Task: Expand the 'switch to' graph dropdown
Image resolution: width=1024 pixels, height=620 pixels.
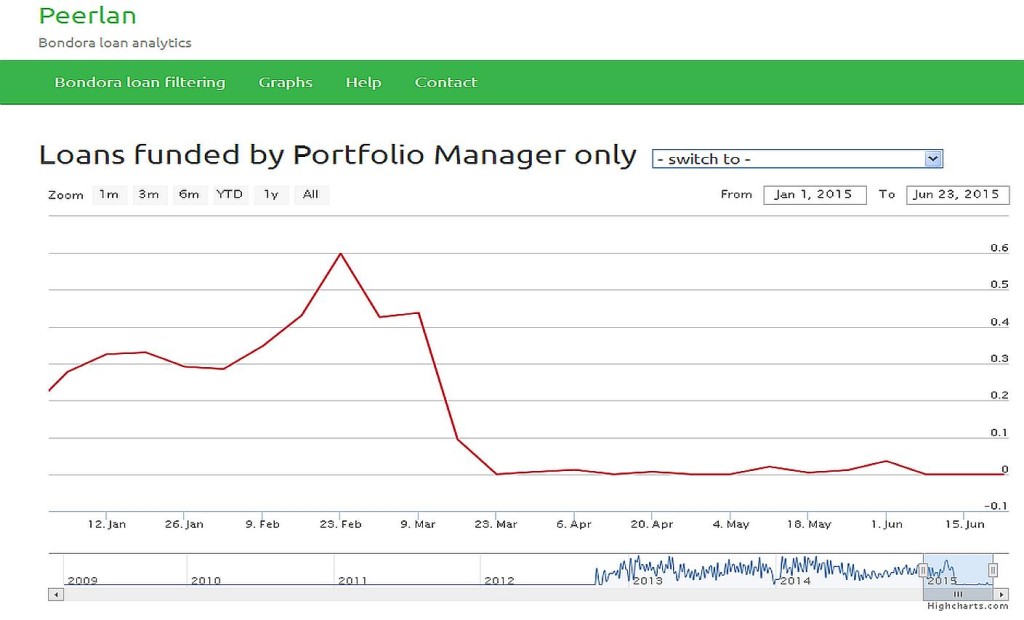Action: [797, 159]
